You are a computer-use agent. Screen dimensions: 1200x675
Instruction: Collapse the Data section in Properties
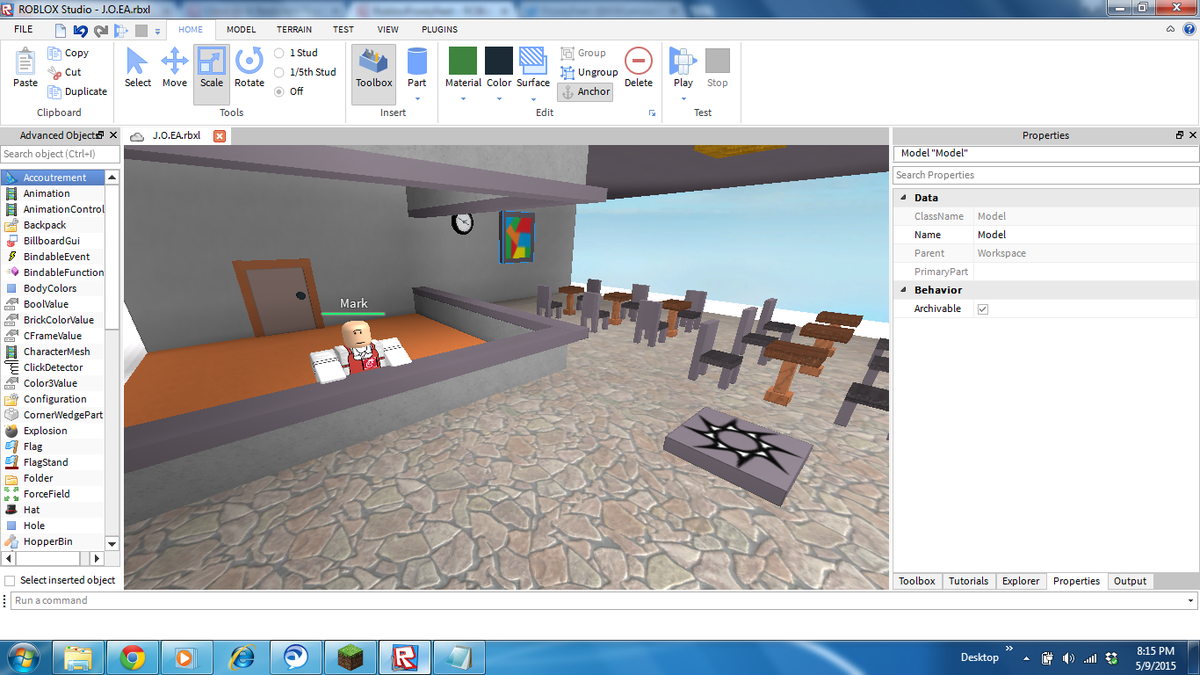click(x=903, y=198)
